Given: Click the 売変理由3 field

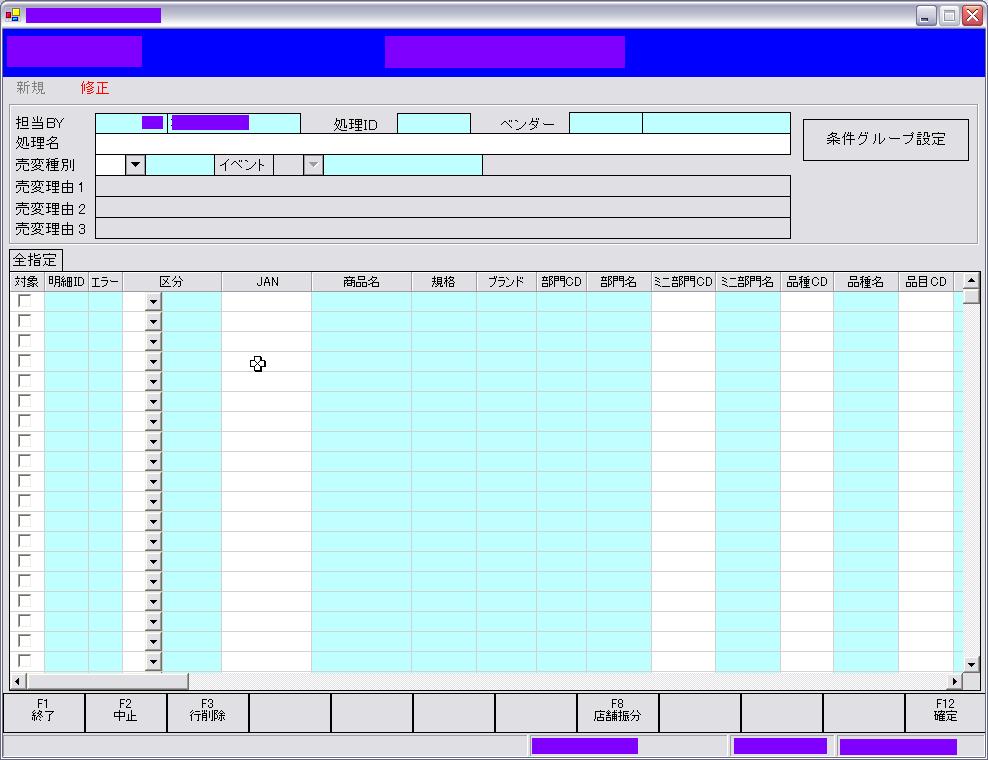Looking at the screenshot, I should point(442,228).
